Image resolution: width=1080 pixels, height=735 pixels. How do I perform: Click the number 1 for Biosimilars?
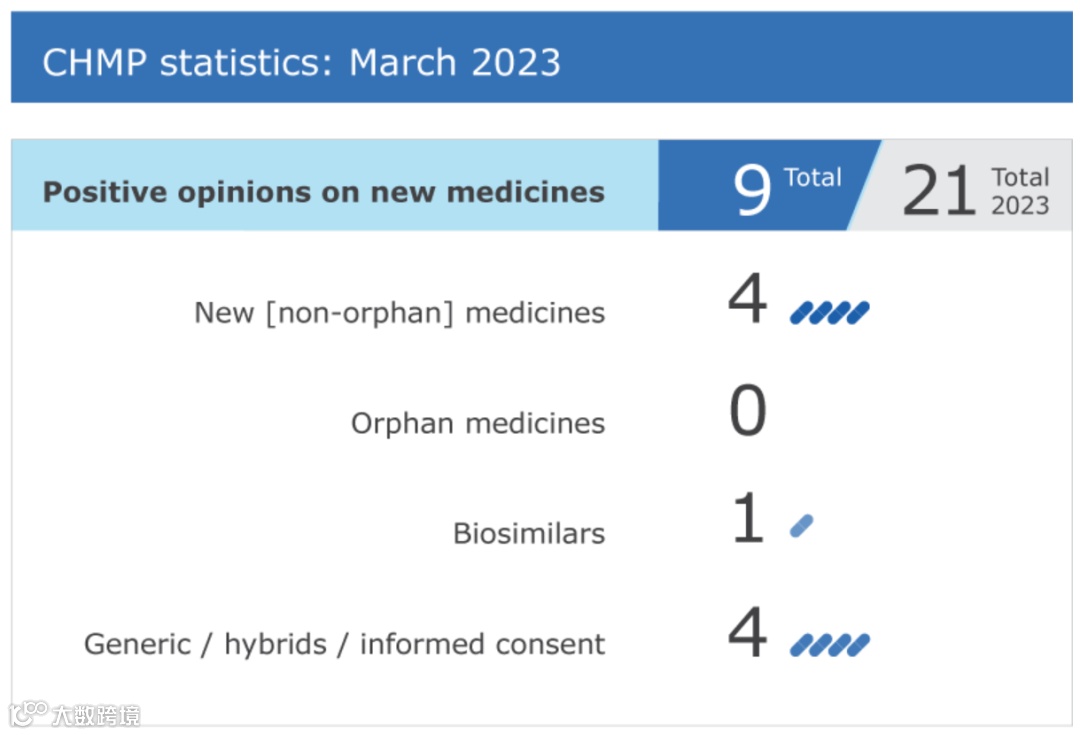click(749, 517)
